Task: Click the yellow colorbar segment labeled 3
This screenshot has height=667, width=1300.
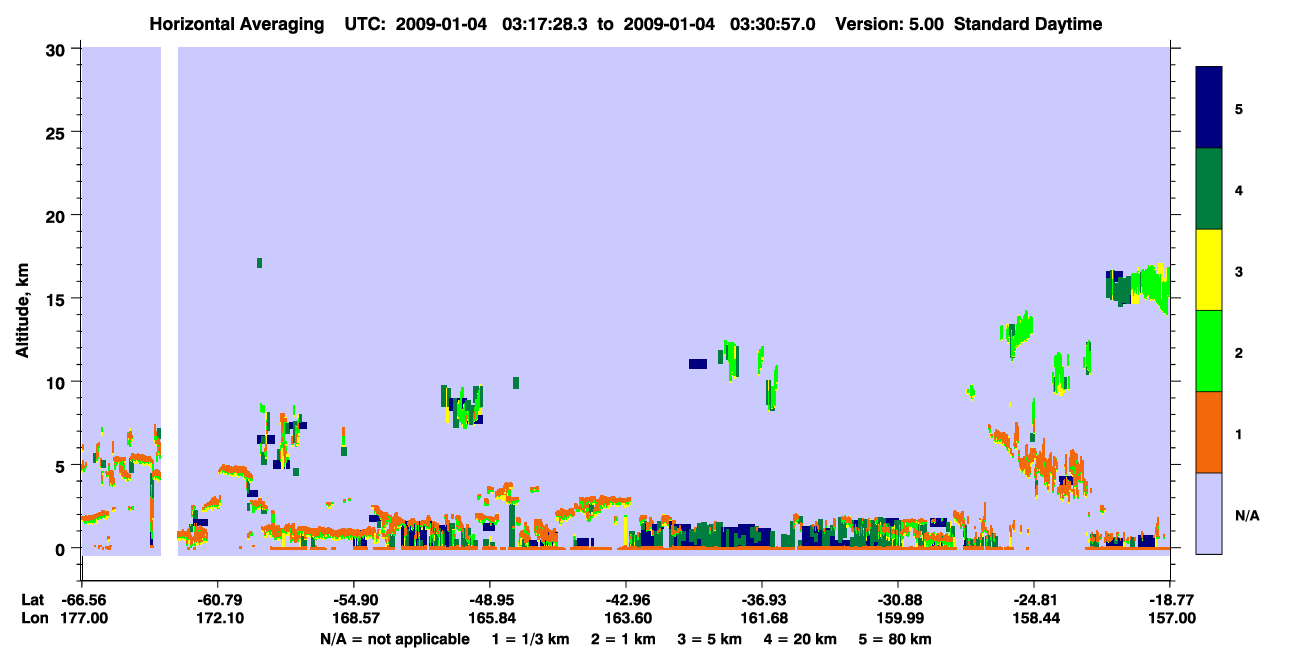Action: 1209,270
